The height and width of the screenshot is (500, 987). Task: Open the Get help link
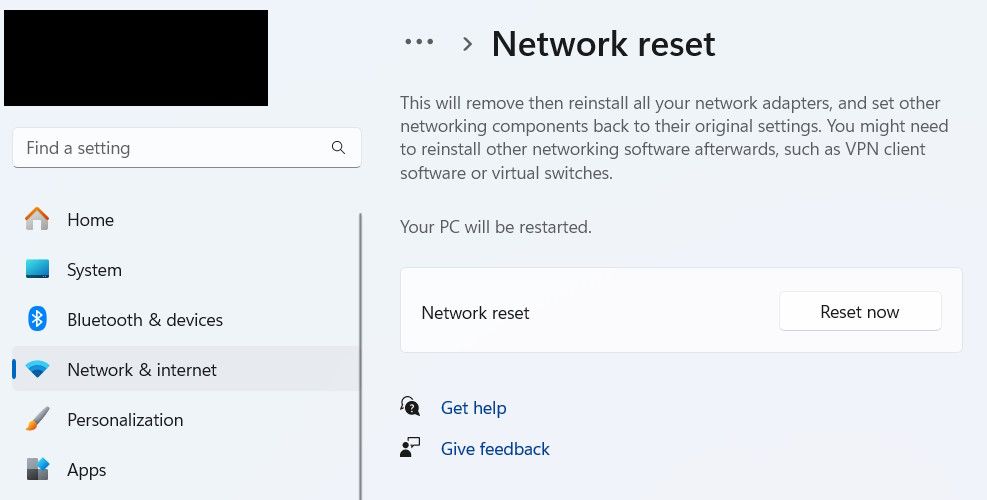(x=473, y=407)
